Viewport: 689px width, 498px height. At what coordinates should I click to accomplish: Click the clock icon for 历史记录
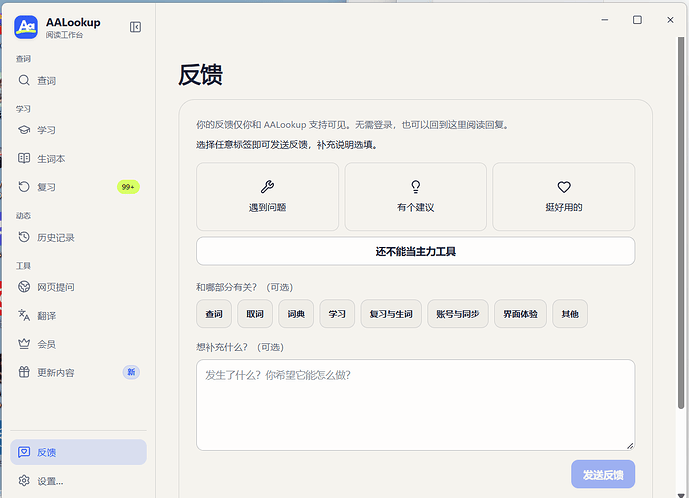pos(24,237)
